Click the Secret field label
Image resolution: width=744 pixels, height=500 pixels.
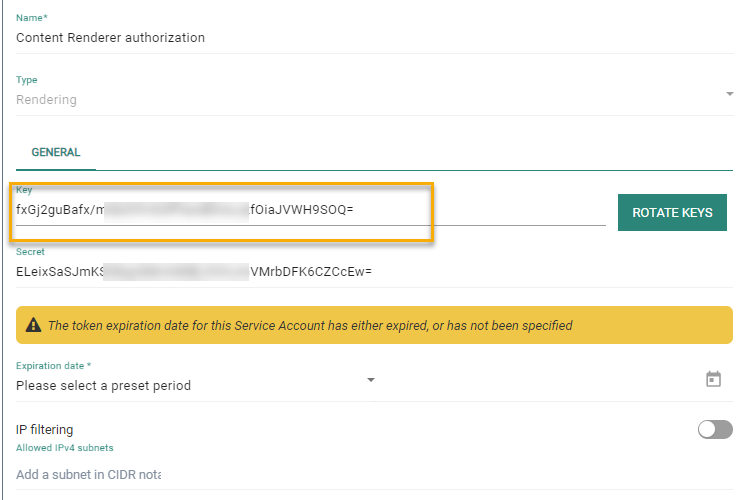pos(30,252)
